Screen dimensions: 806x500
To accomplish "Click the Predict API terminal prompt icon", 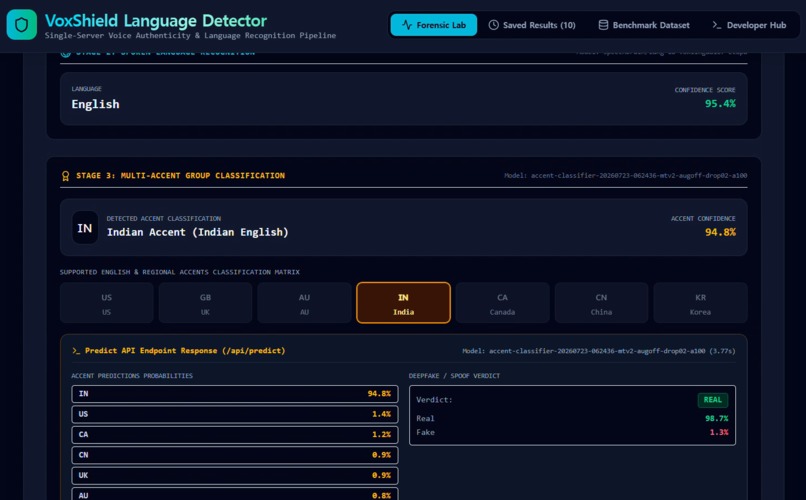I will tap(76, 350).
